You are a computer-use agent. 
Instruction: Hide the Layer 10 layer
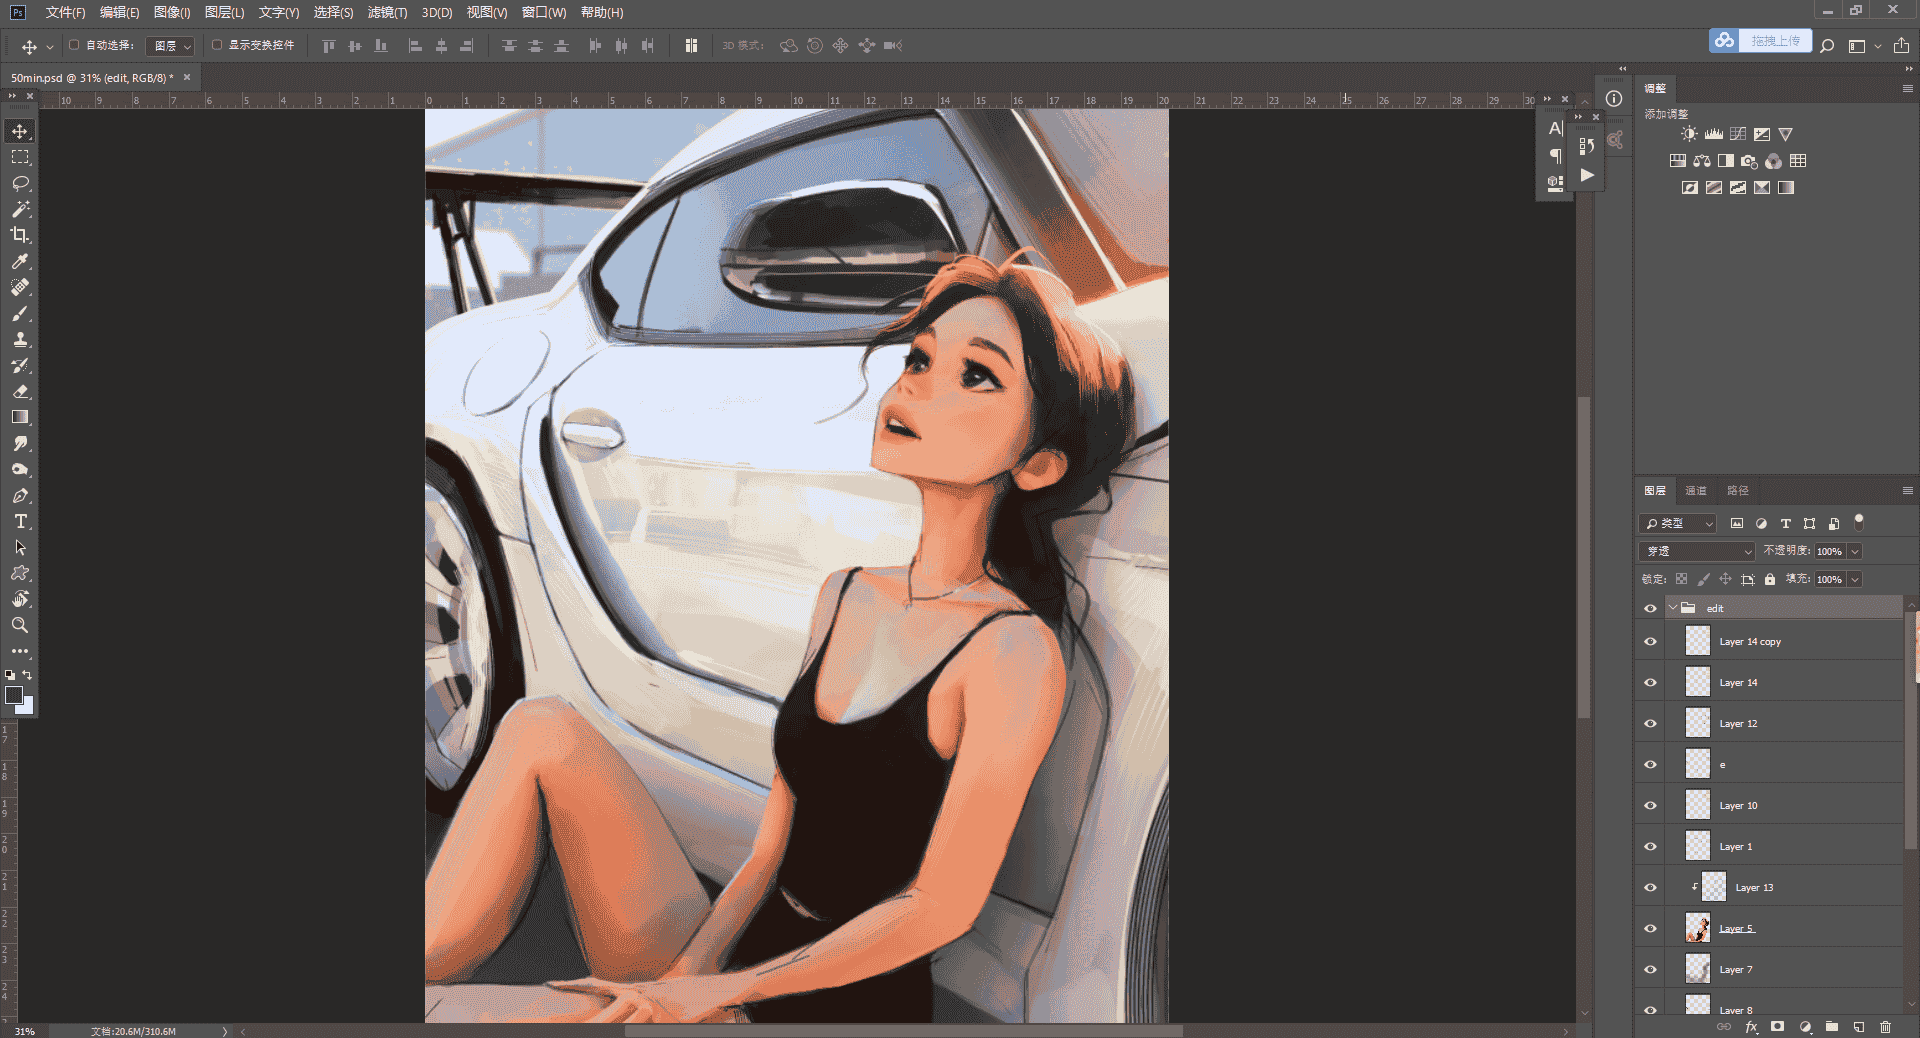point(1650,806)
